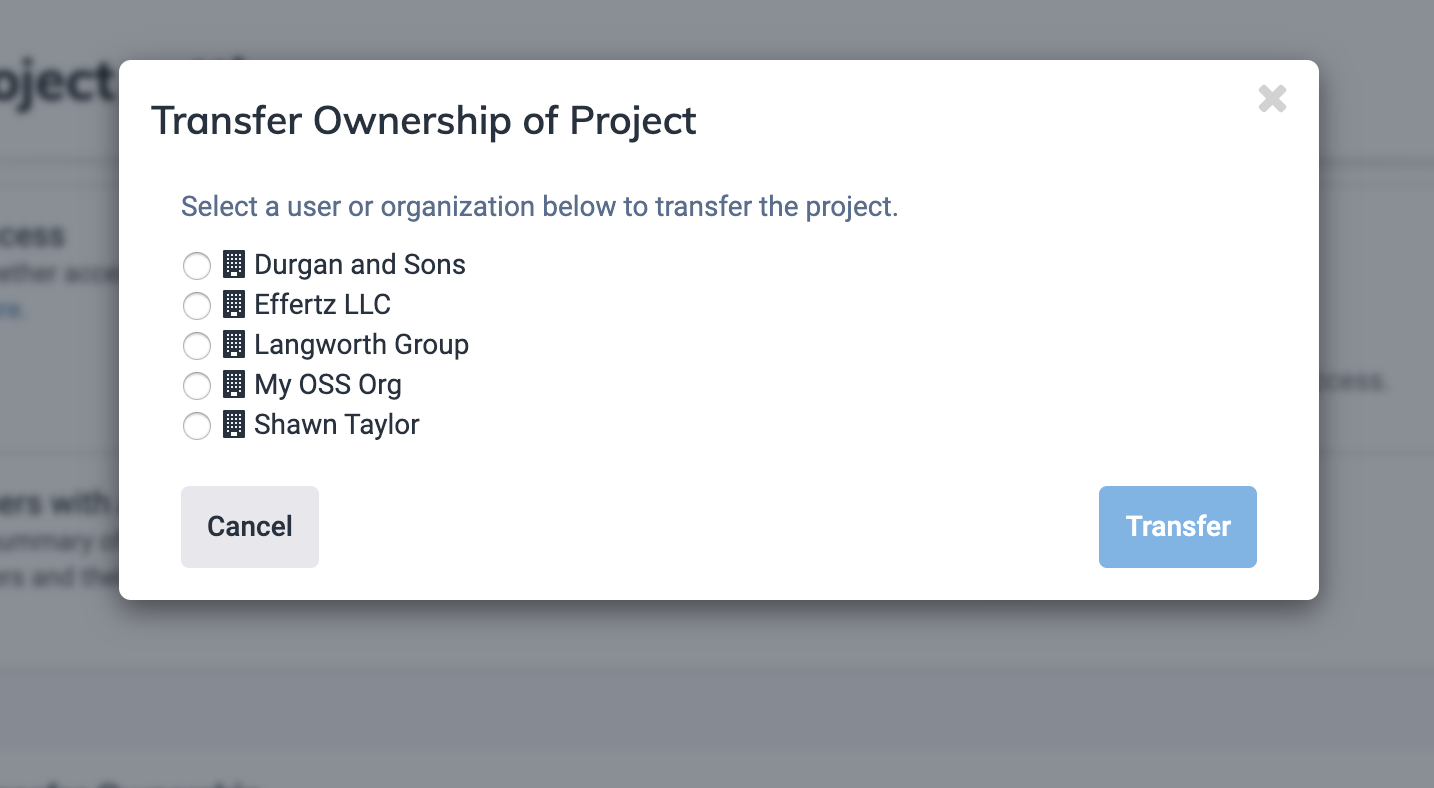
Task: Click the Cancel button
Action: (249, 526)
